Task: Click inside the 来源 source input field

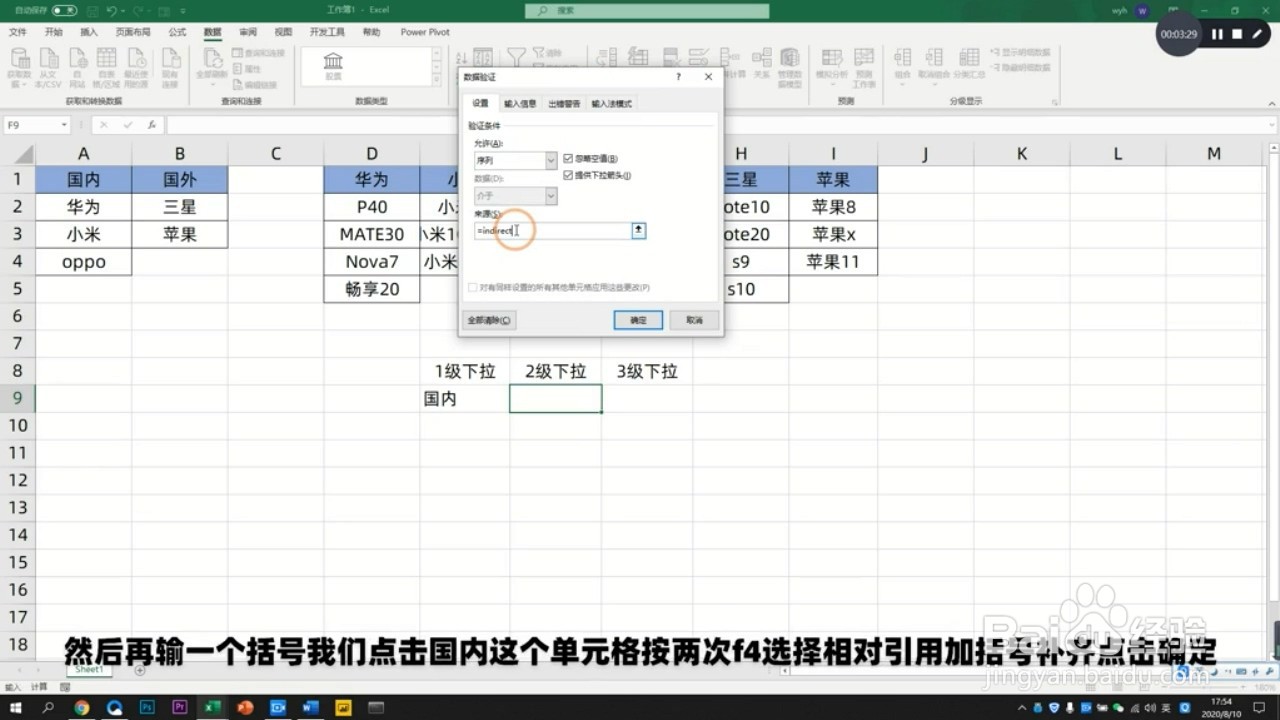Action: click(552, 230)
